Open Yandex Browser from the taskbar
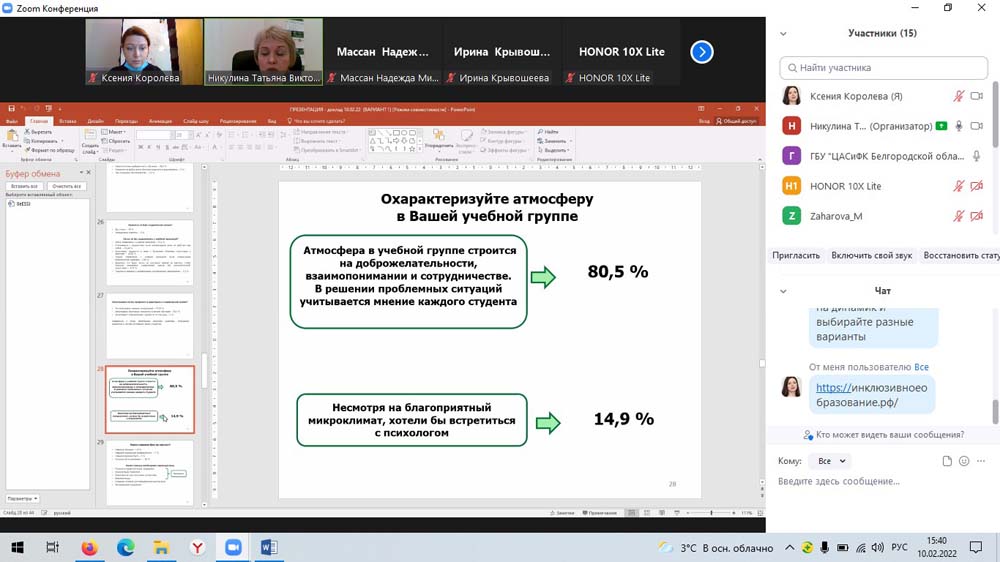The image size is (1000, 562). (x=198, y=547)
